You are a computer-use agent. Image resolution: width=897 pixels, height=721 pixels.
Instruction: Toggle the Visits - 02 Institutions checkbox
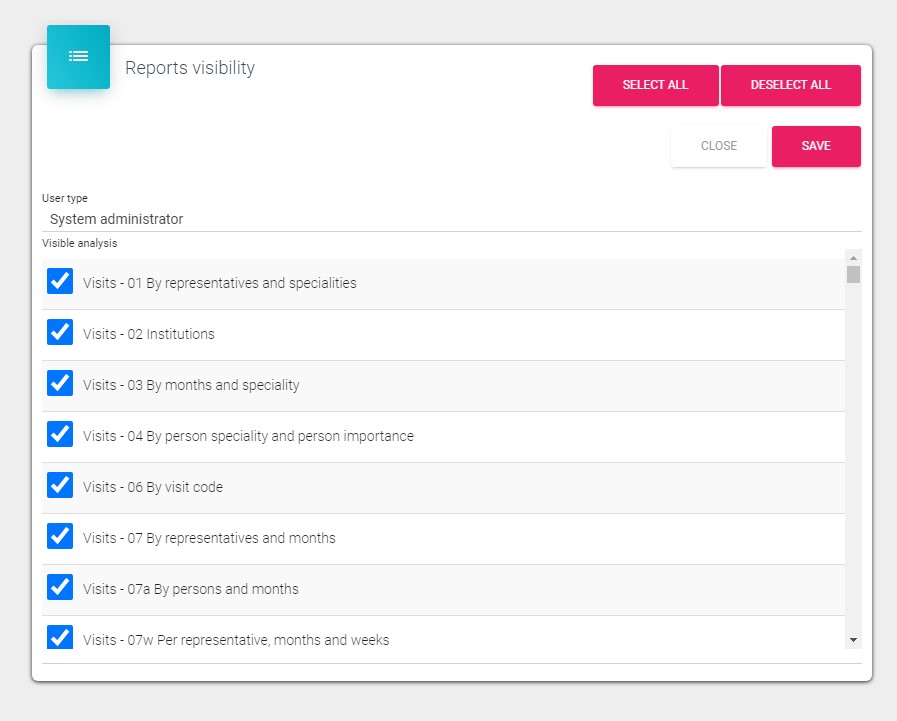tap(60, 333)
